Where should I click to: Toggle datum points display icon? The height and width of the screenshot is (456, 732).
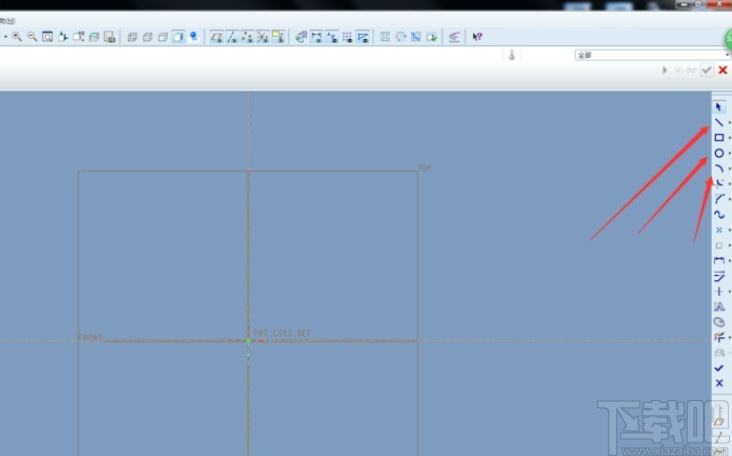[x=247, y=36]
